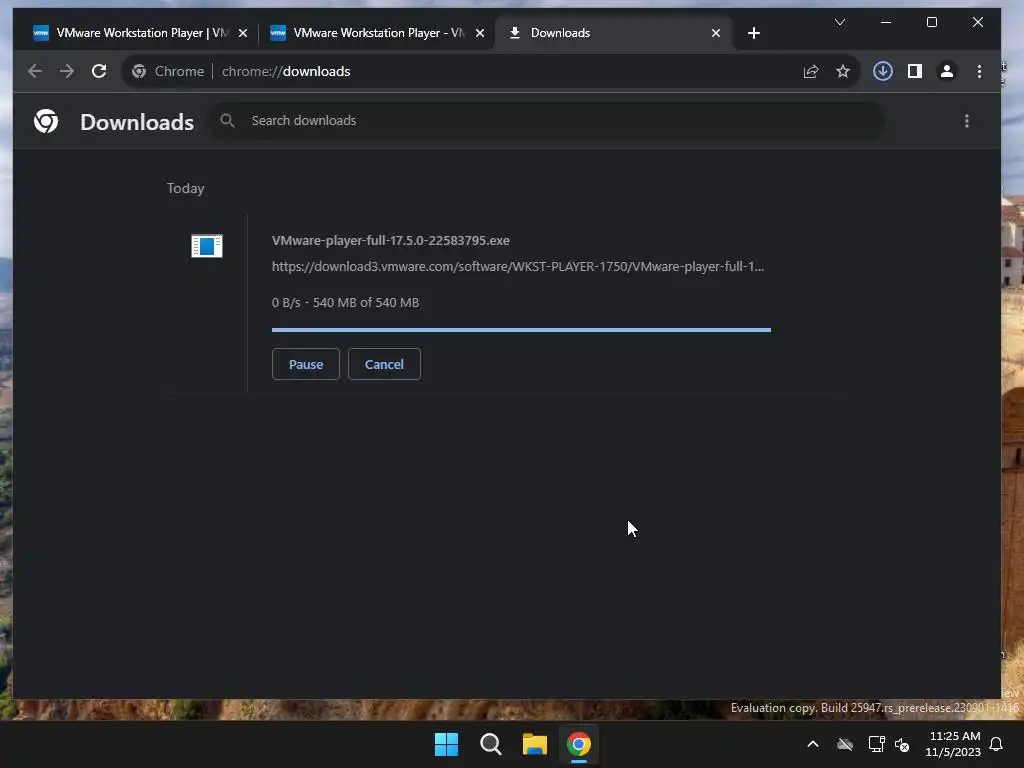Reload the downloads page

99,71
